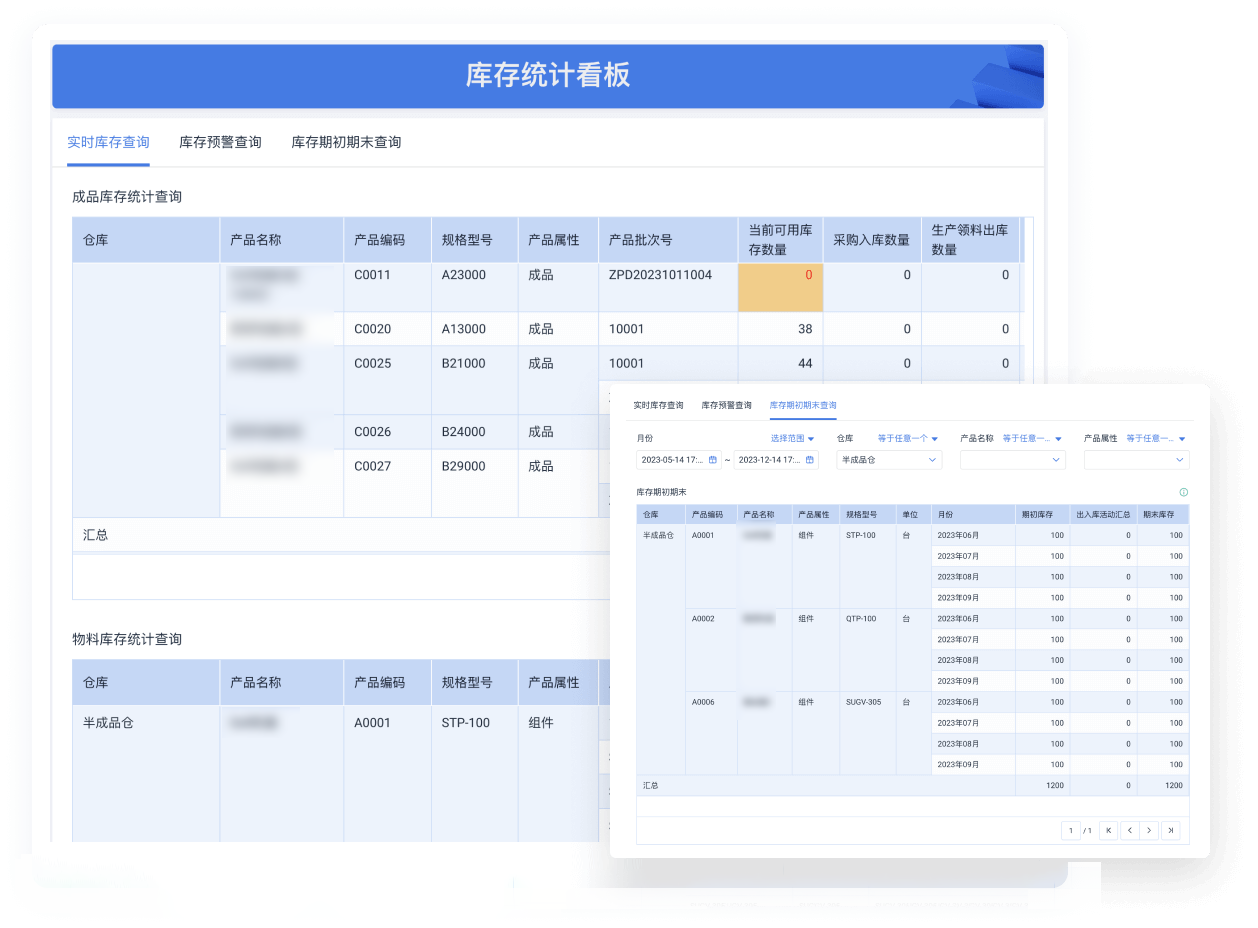
Task: Open calendar icon for end date 2023-12-14
Action: coord(809,460)
